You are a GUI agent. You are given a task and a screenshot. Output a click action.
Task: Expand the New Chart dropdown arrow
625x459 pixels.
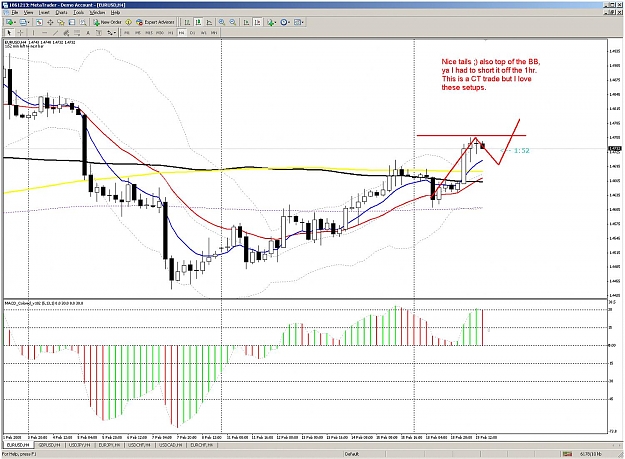(15, 22)
